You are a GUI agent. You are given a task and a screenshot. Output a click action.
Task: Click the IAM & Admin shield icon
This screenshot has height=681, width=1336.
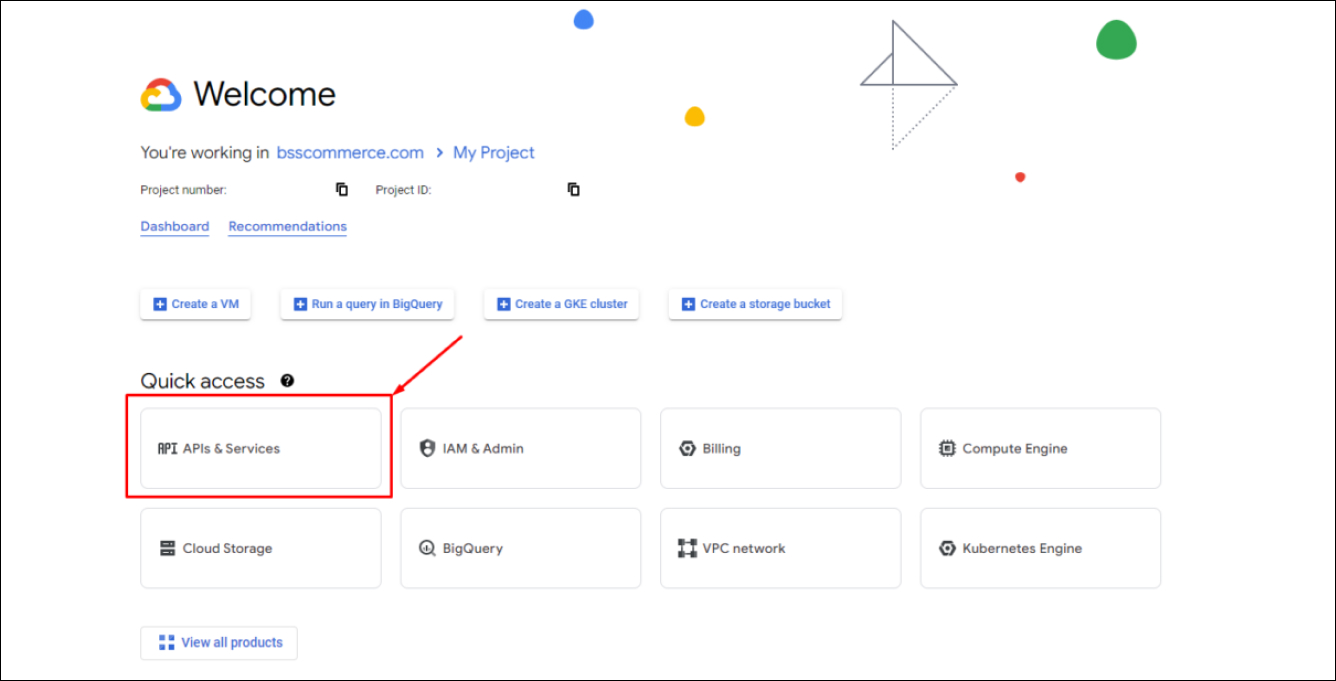[427, 448]
